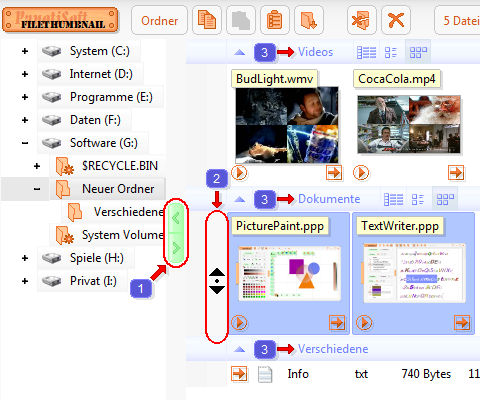Viewport: 480px width, 400px height.
Task: Click the TextWriter.ppp open arrow icon
Action: tap(462, 323)
